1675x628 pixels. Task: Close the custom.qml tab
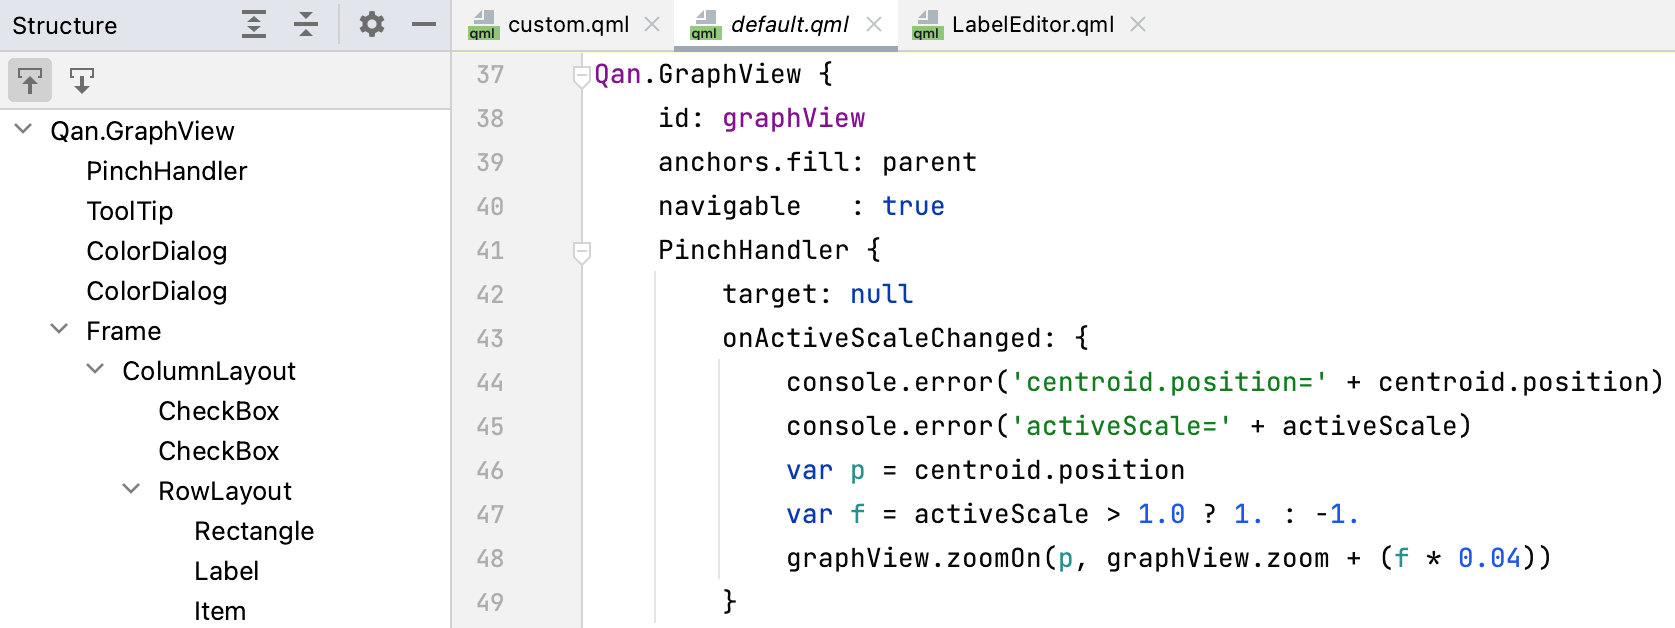[652, 24]
